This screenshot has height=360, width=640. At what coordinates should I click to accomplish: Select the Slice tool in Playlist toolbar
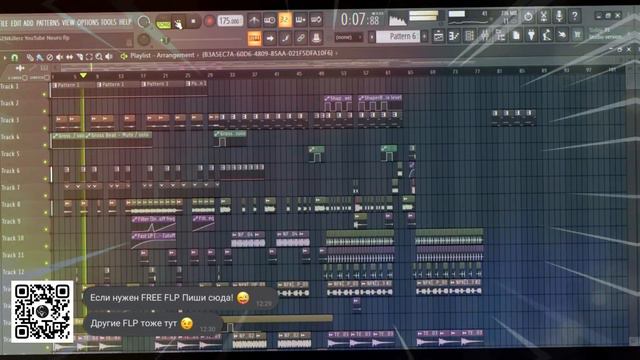(x=80, y=57)
